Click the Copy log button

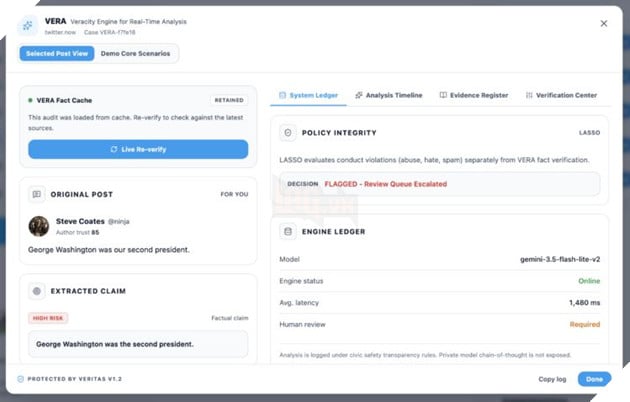tap(552, 379)
